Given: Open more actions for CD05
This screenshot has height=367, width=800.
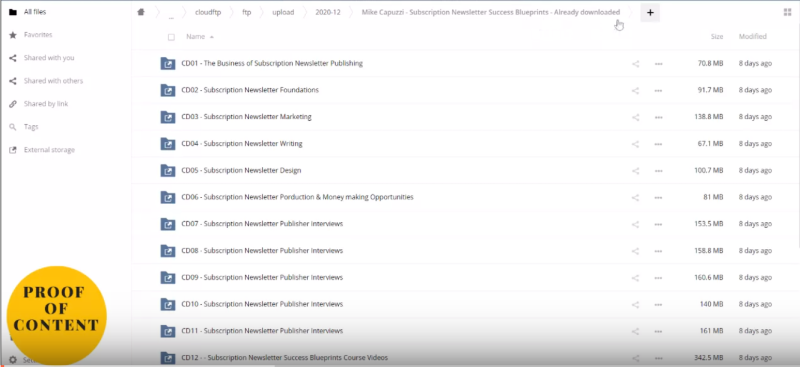Looking at the screenshot, I should (659, 171).
